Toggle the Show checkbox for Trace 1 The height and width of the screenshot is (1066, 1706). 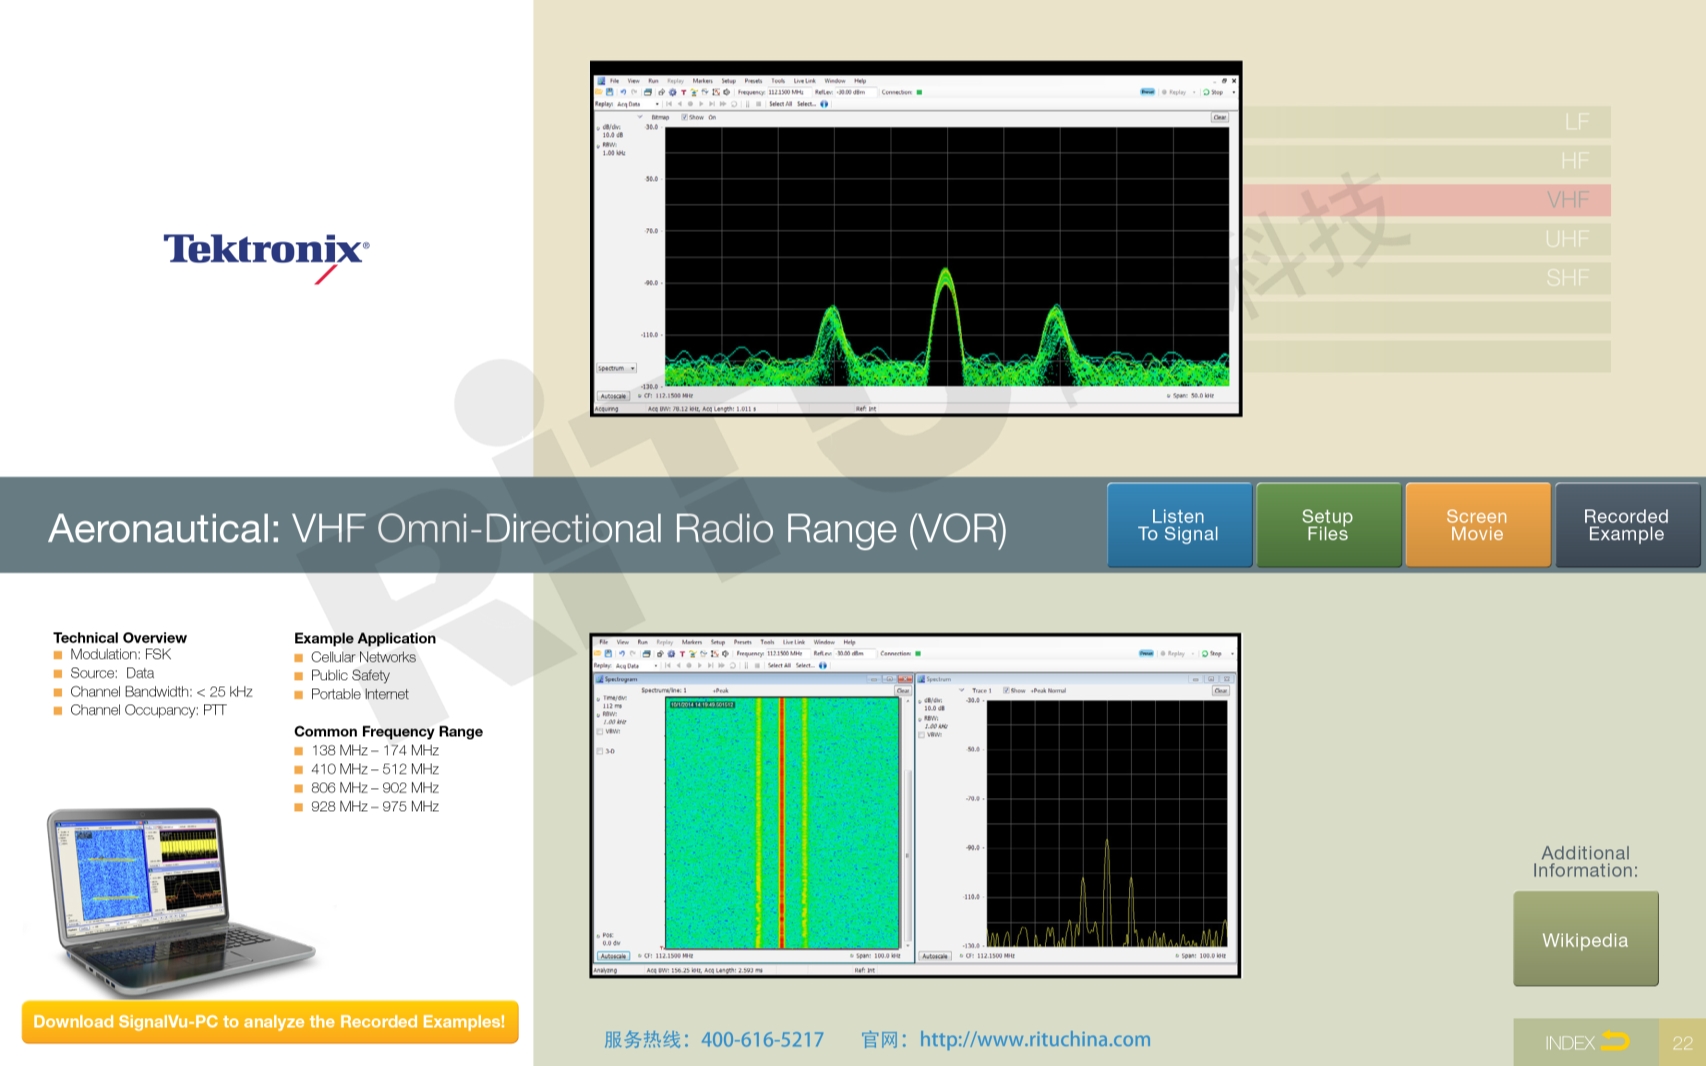(1006, 691)
